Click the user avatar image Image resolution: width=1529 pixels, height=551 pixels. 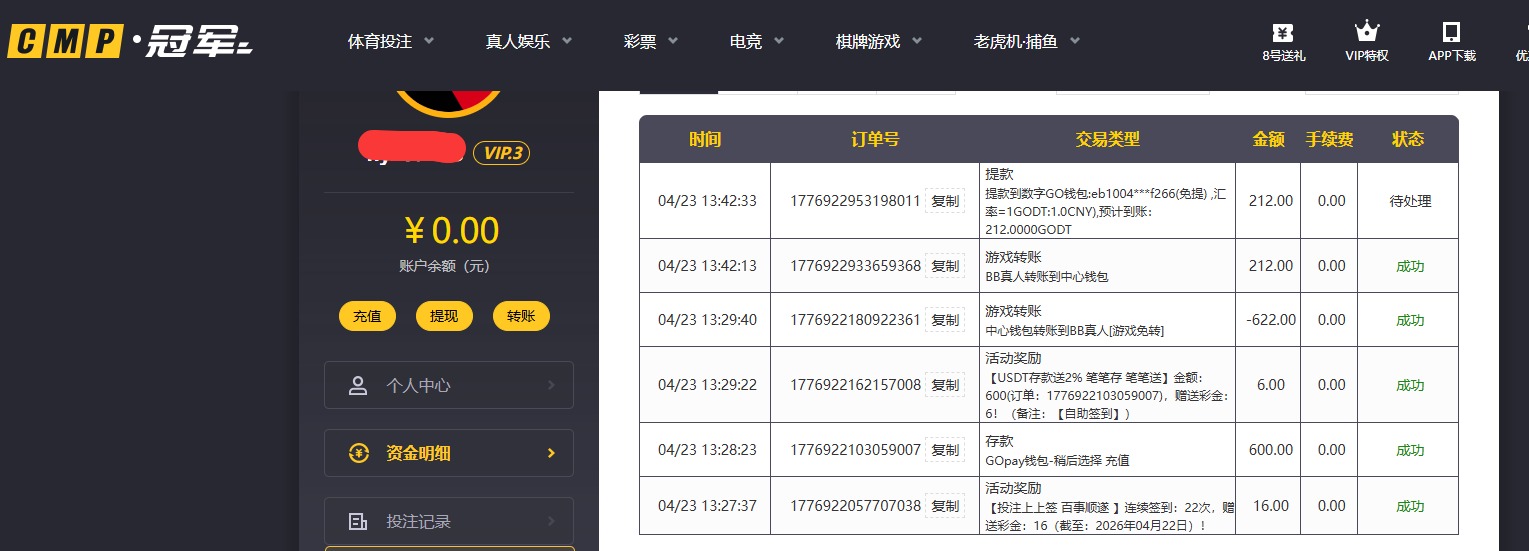447,103
